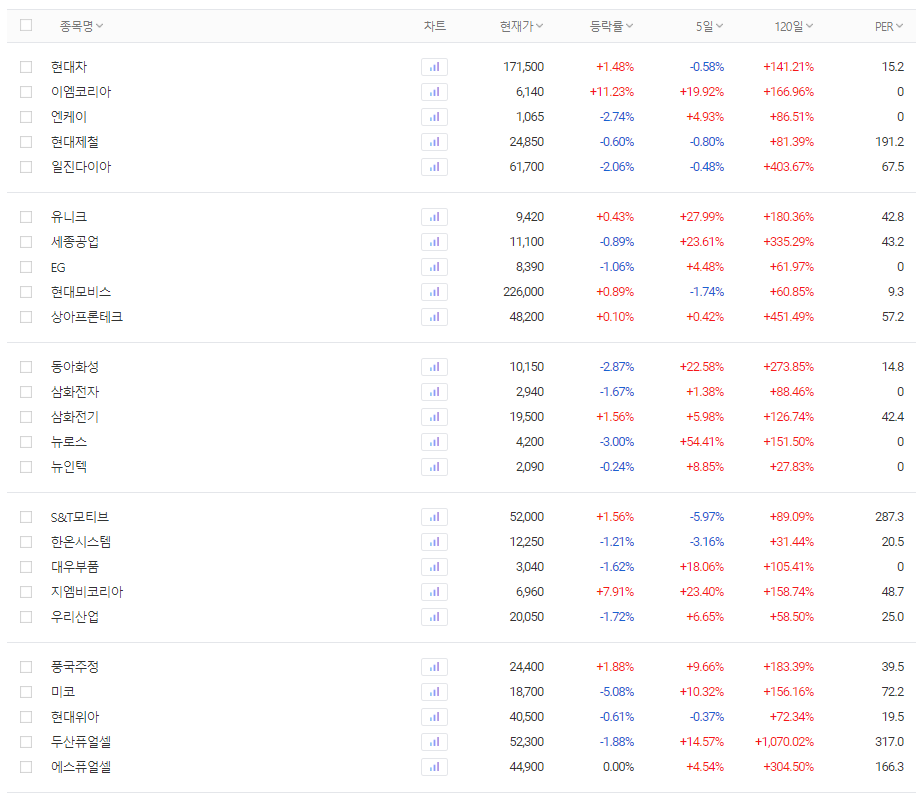916x801 pixels.
Task: Check the box for 현대모비스
Action: pos(26,292)
